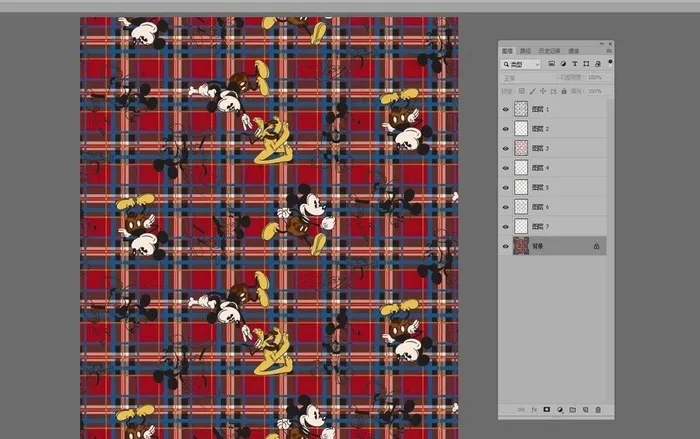Open the layer filter type dropdown

click(x=520, y=64)
